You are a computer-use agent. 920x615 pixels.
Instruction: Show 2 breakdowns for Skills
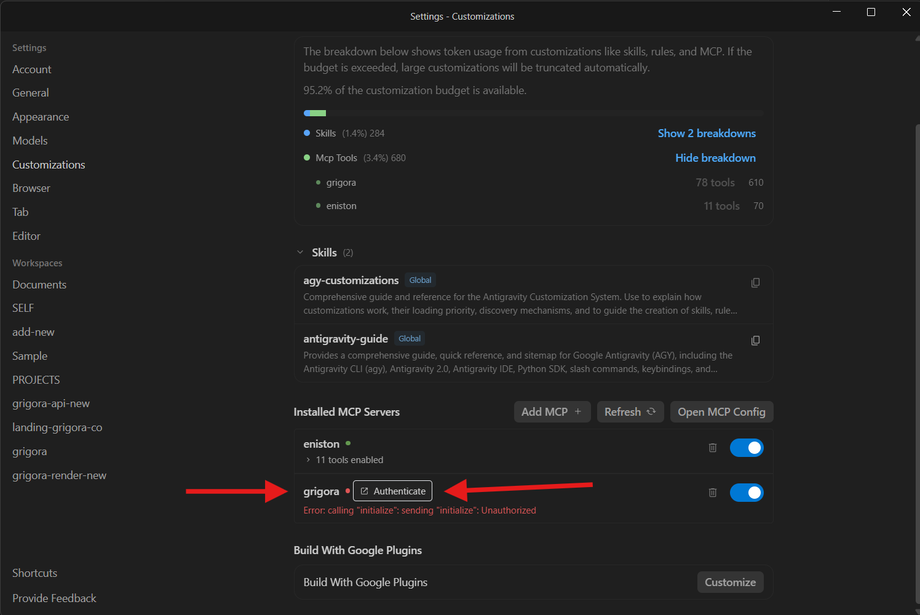(x=706, y=133)
